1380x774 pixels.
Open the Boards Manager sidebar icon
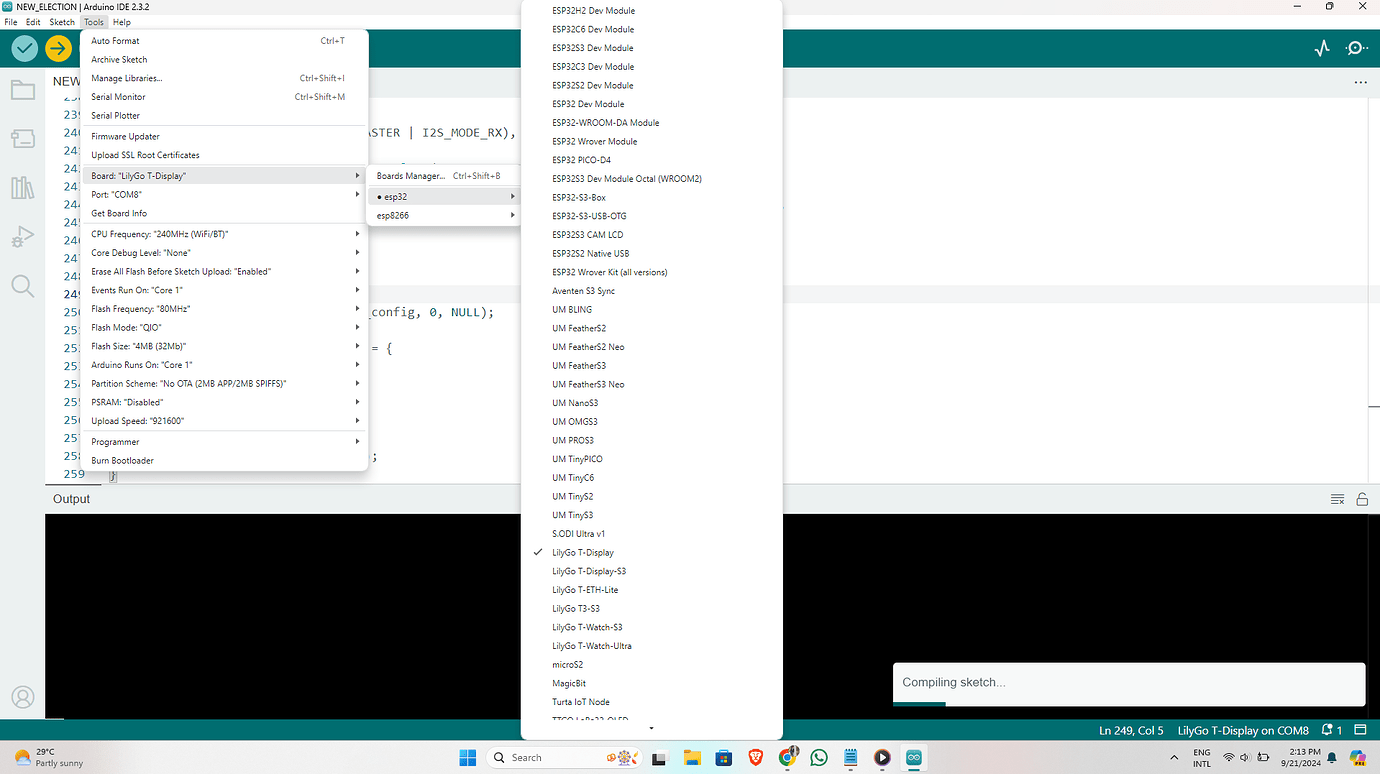point(22,138)
